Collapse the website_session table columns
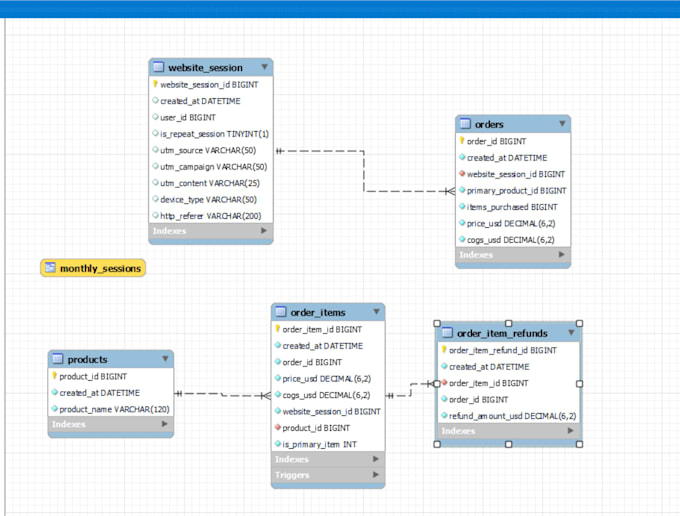 point(264,67)
